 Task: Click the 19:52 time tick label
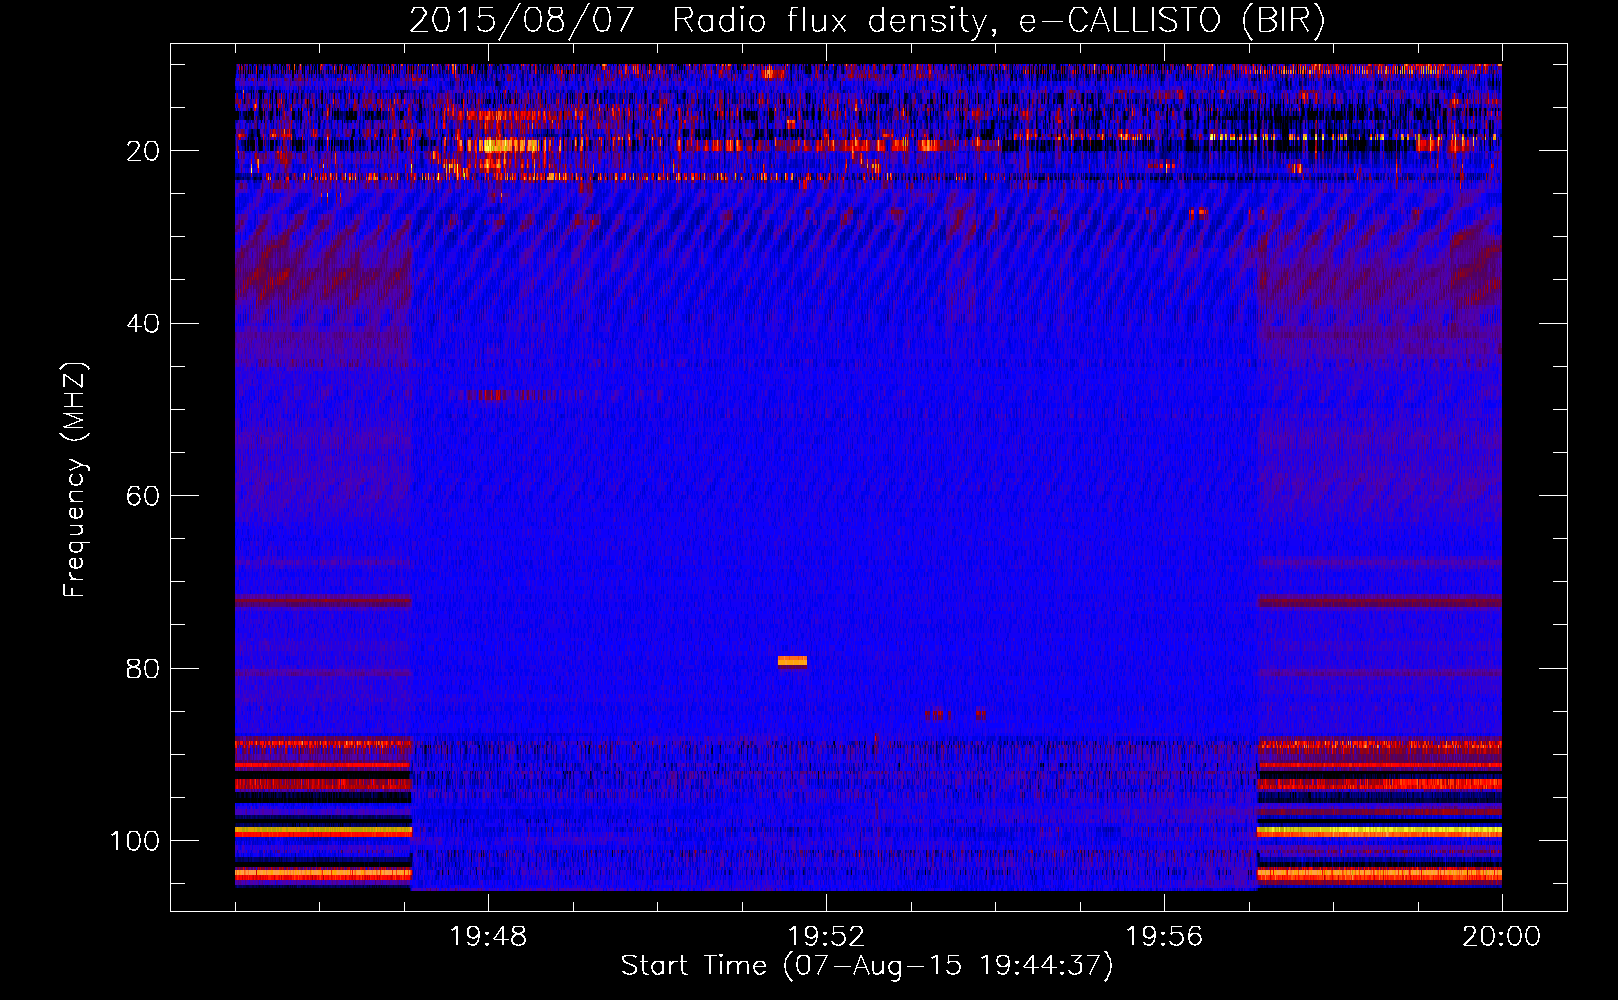826,937
